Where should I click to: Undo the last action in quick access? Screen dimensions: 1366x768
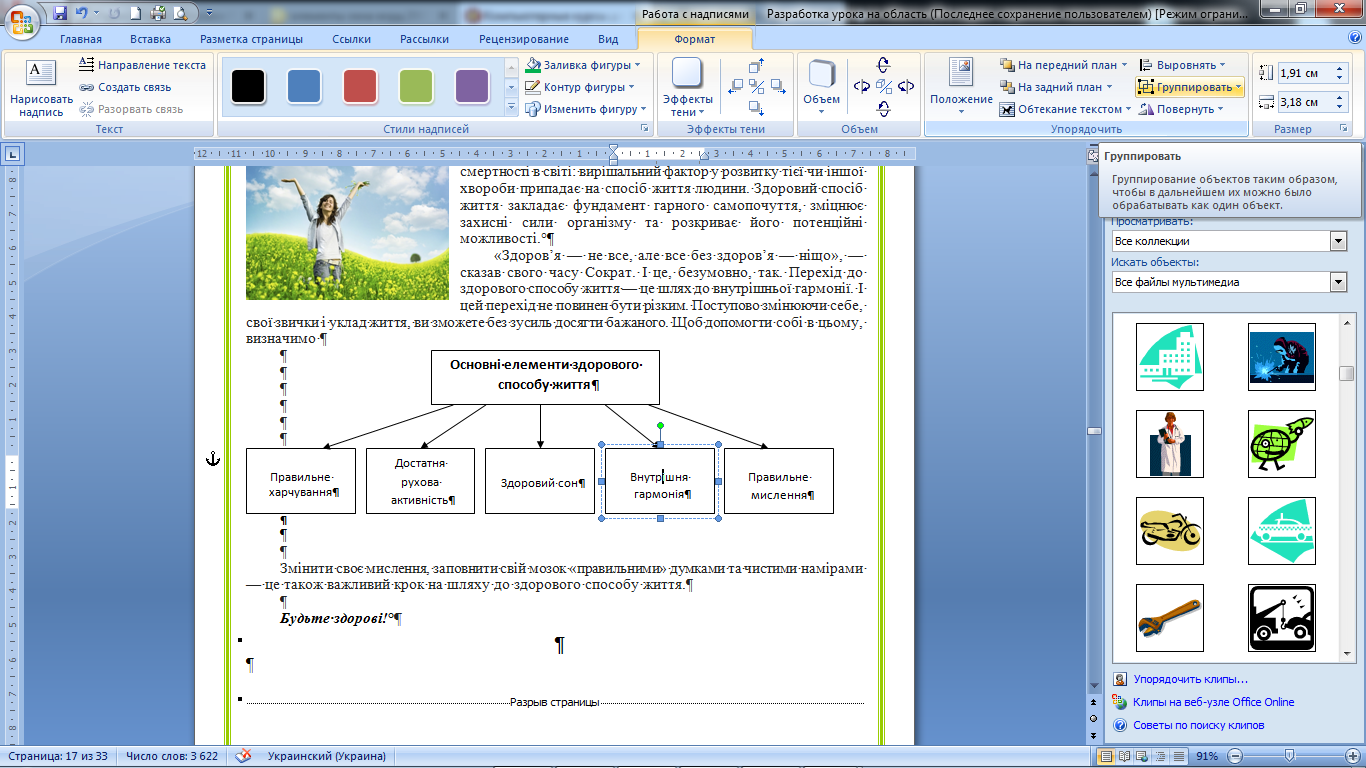pos(84,14)
